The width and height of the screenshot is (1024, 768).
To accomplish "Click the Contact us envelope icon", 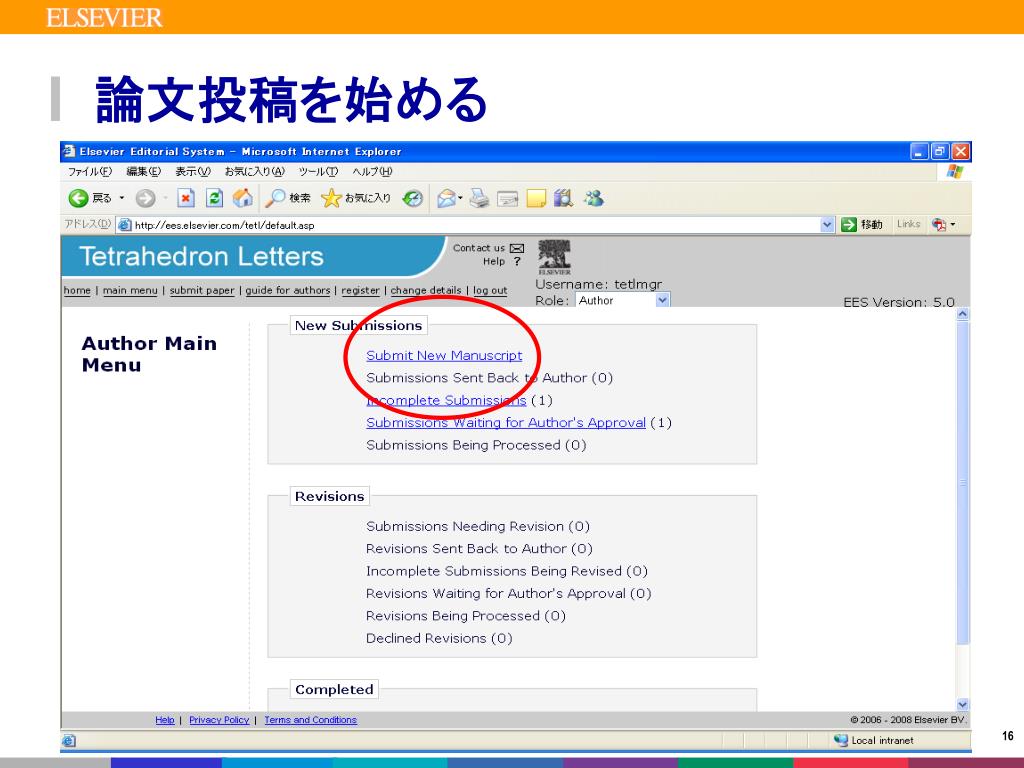I will click(517, 248).
